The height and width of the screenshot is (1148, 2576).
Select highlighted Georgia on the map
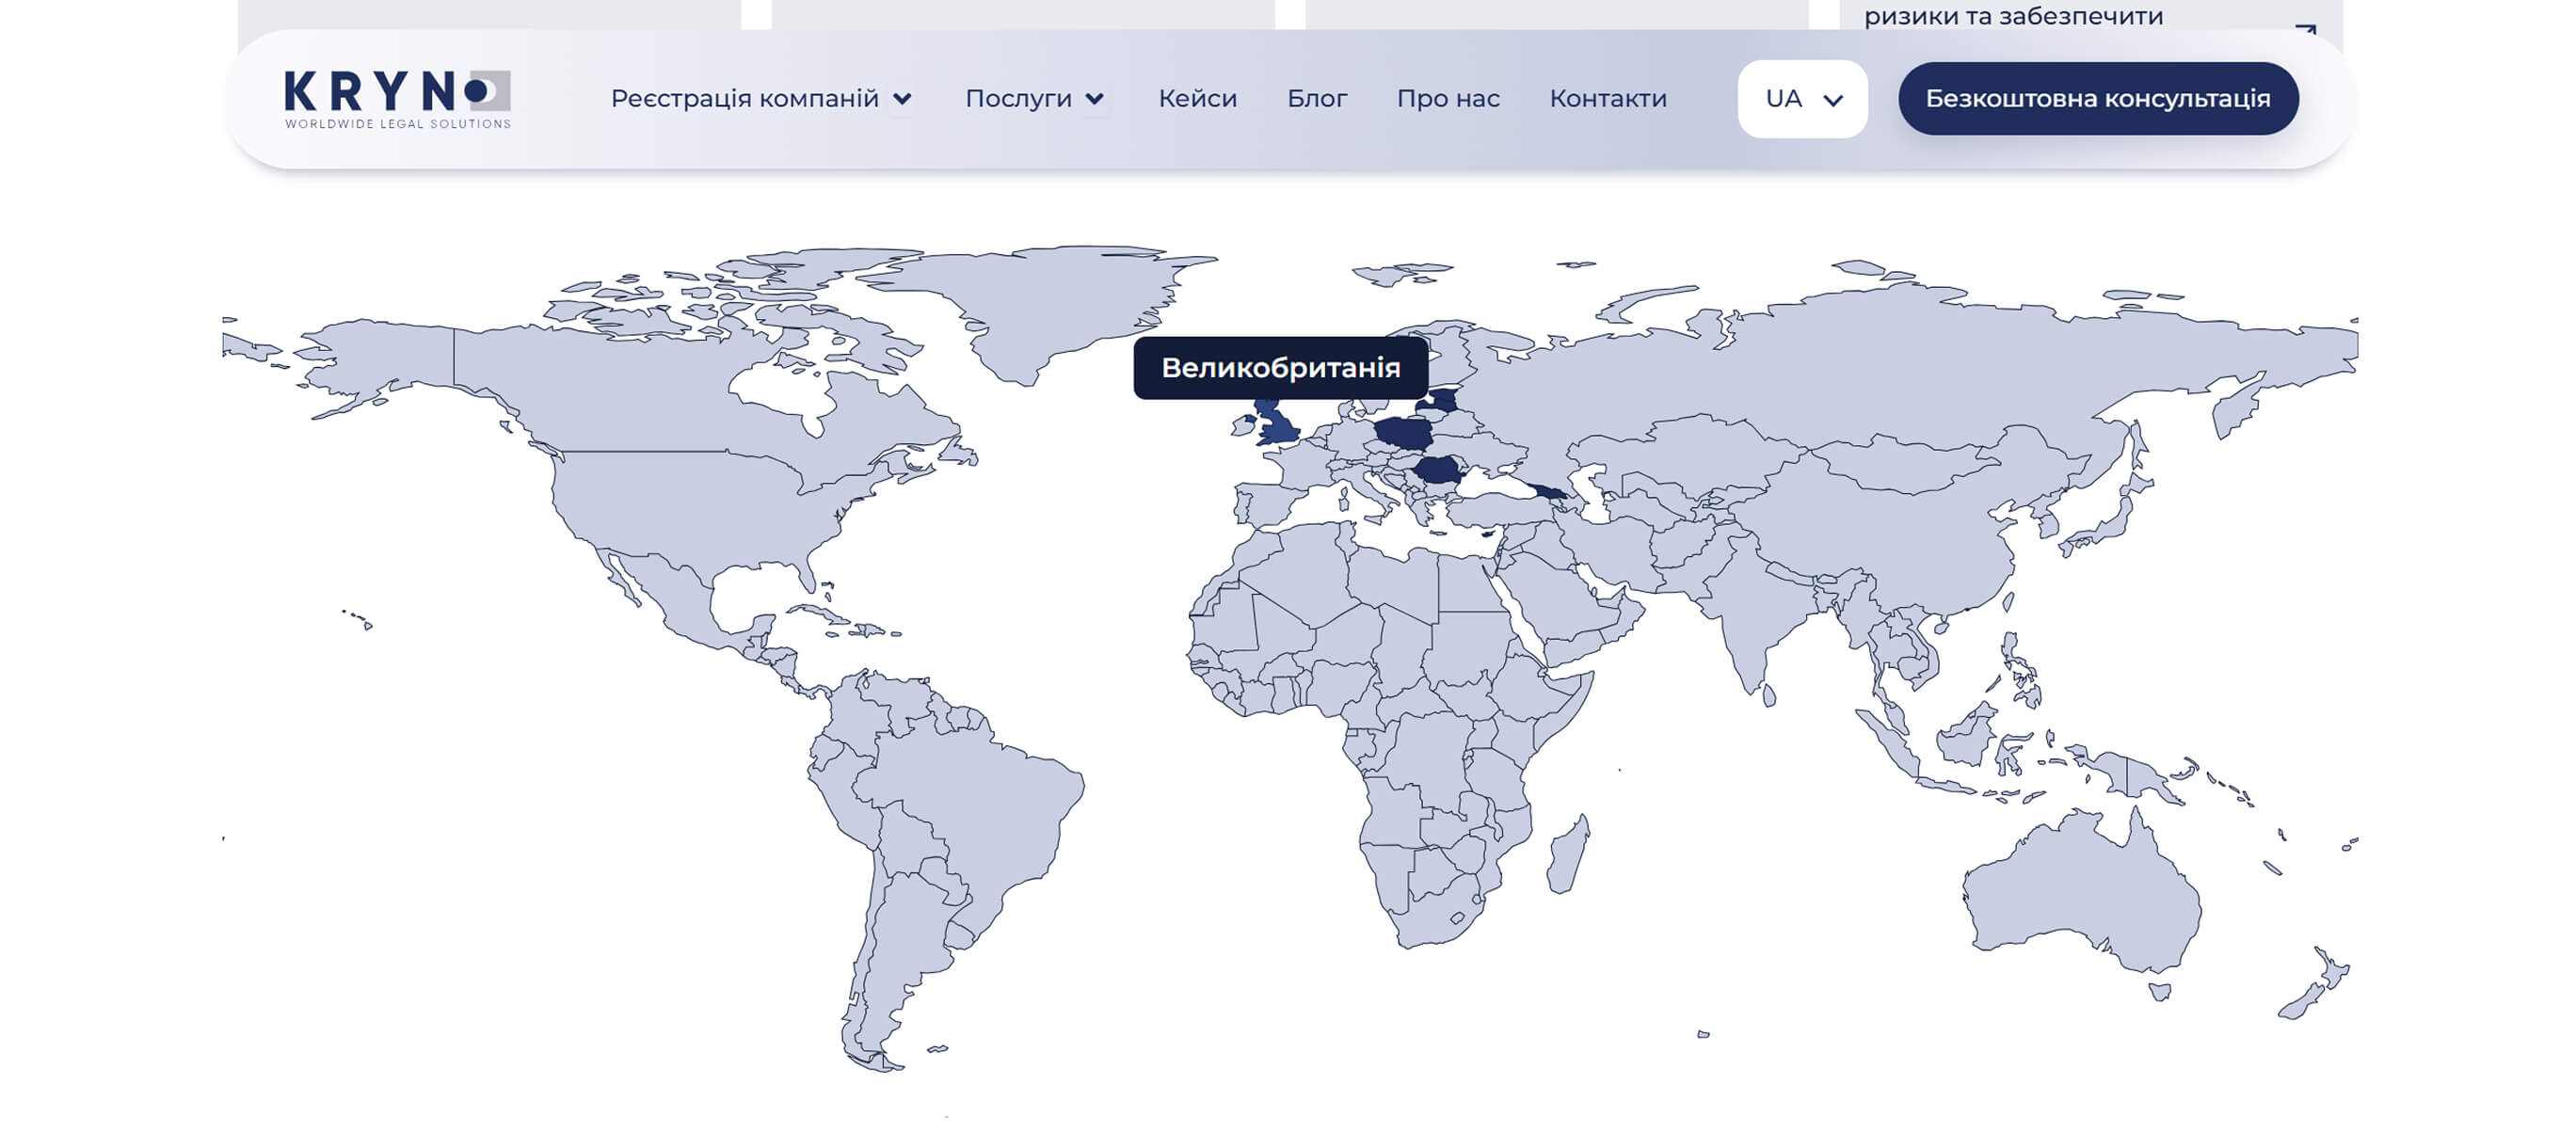(1547, 491)
